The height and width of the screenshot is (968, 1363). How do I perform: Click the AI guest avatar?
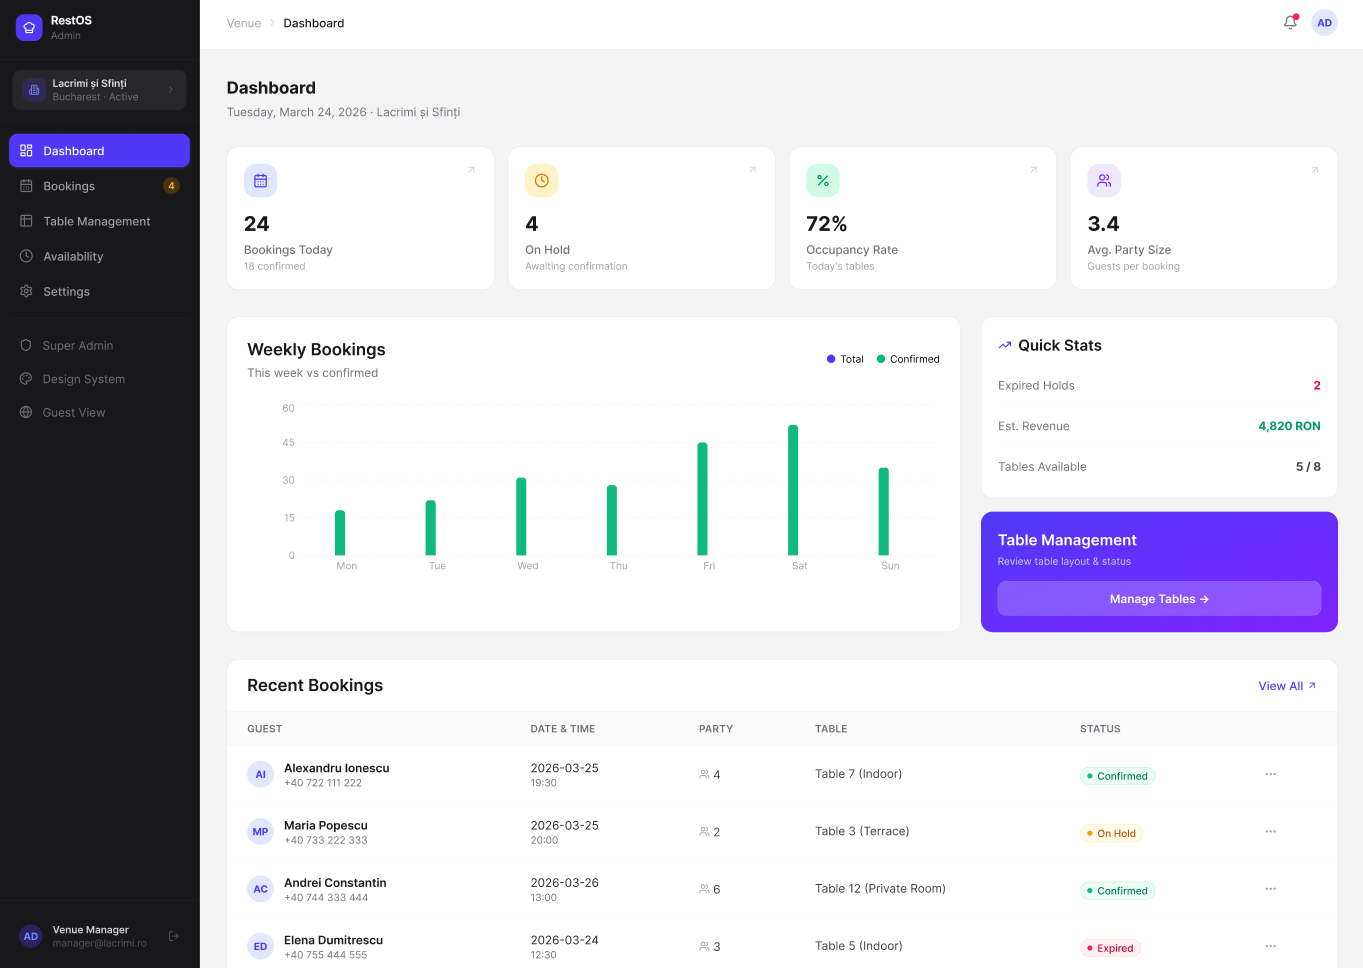click(260, 774)
